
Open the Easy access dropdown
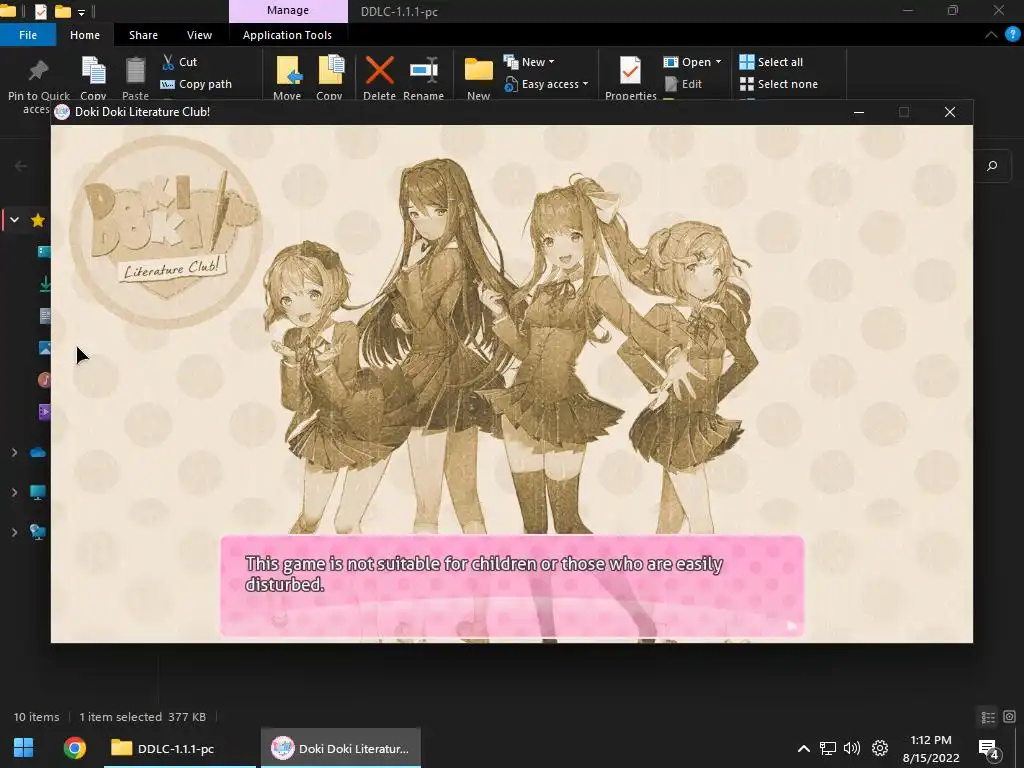(x=546, y=84)
